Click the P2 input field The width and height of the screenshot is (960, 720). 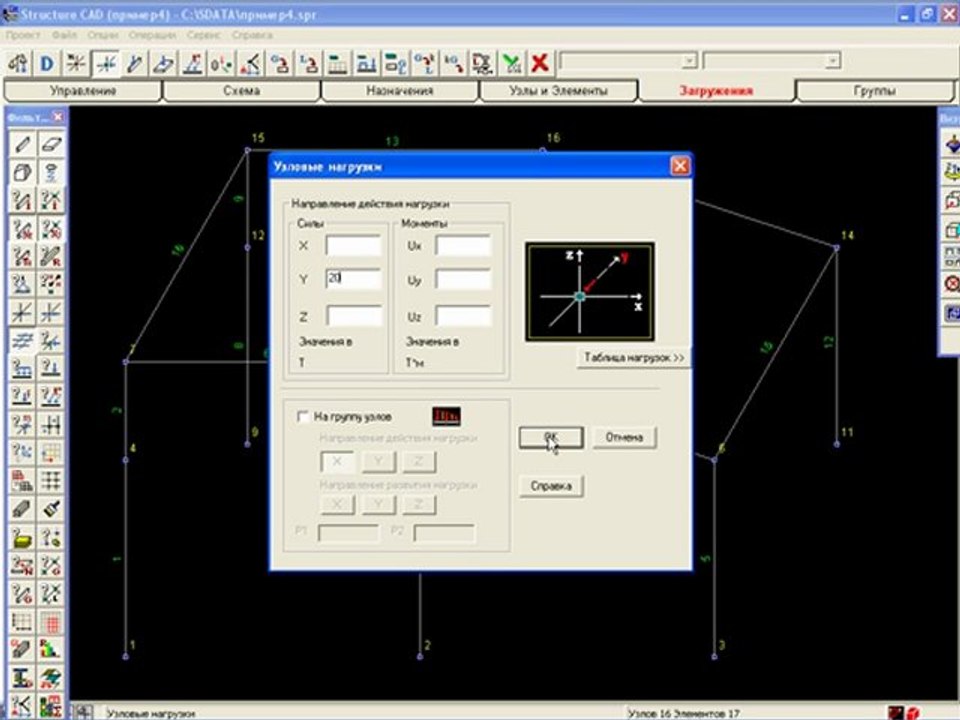click(444, 533)
